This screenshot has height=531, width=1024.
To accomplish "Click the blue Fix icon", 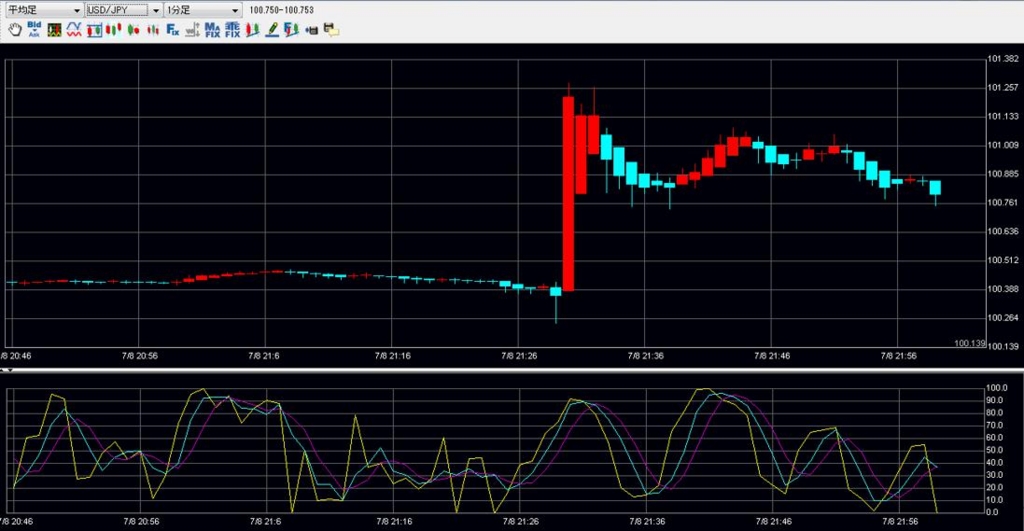I will [x=172, y=29].
